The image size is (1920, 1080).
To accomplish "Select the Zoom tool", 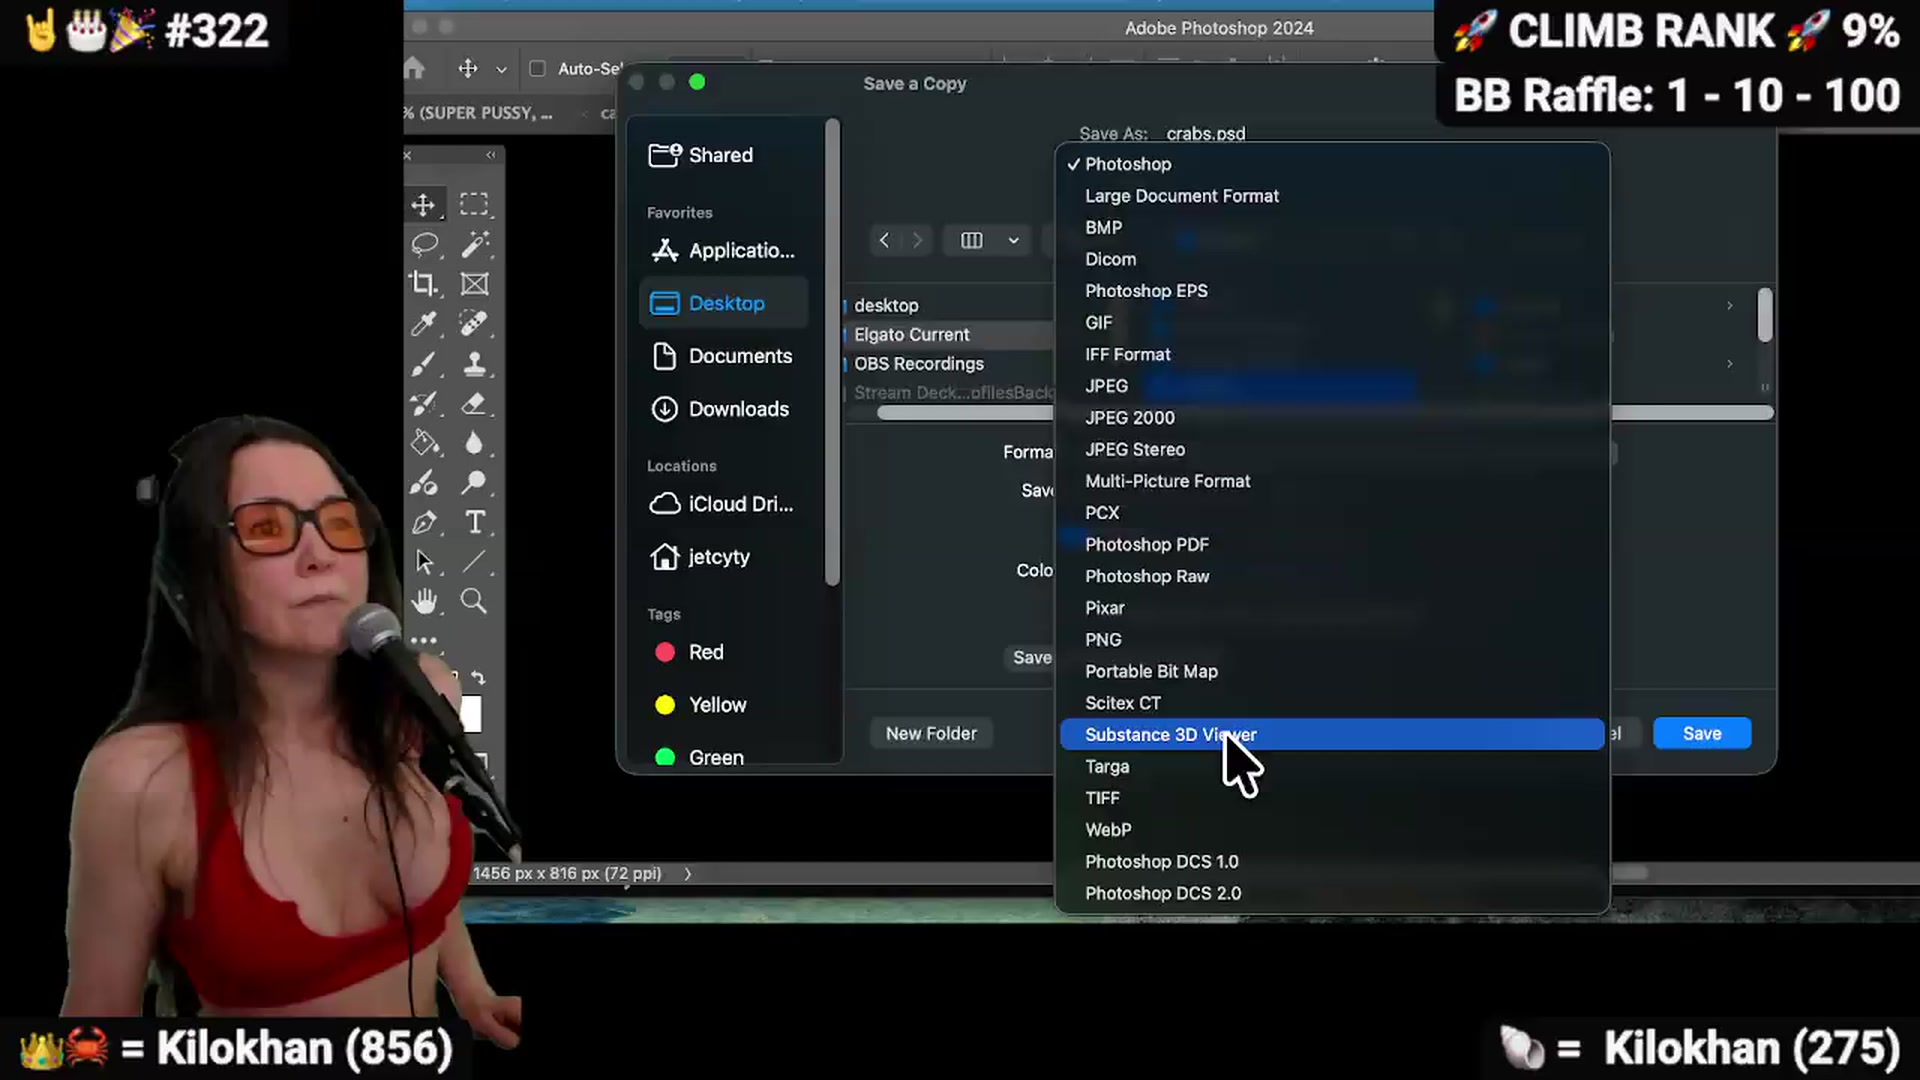I will click(474, 601).
